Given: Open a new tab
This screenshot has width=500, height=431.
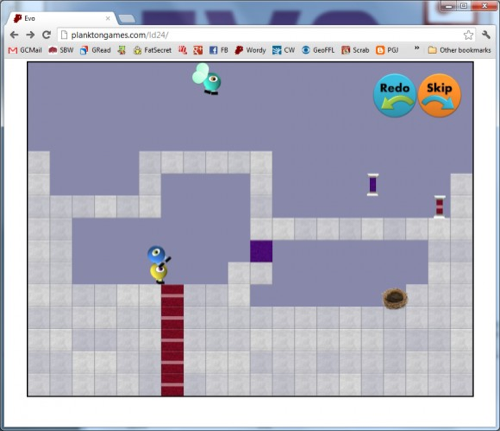Looking at the screenshot, I should 127,19.
